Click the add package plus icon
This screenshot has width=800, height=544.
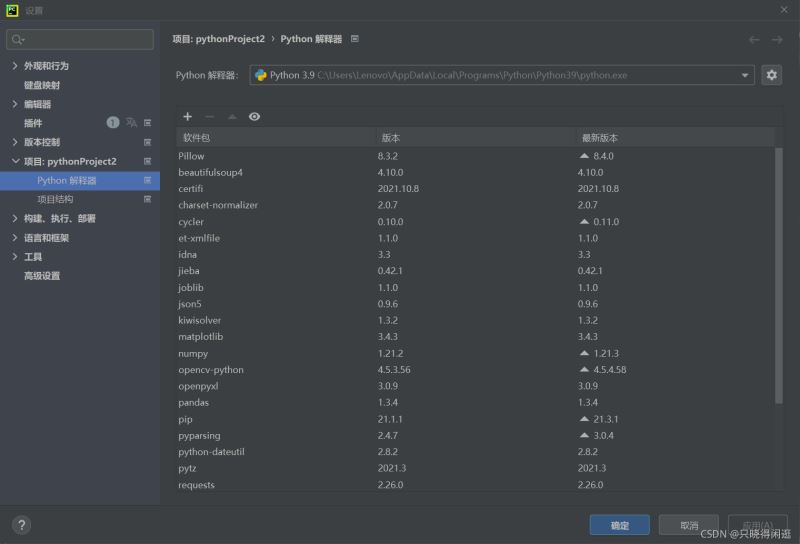point(187,117)
